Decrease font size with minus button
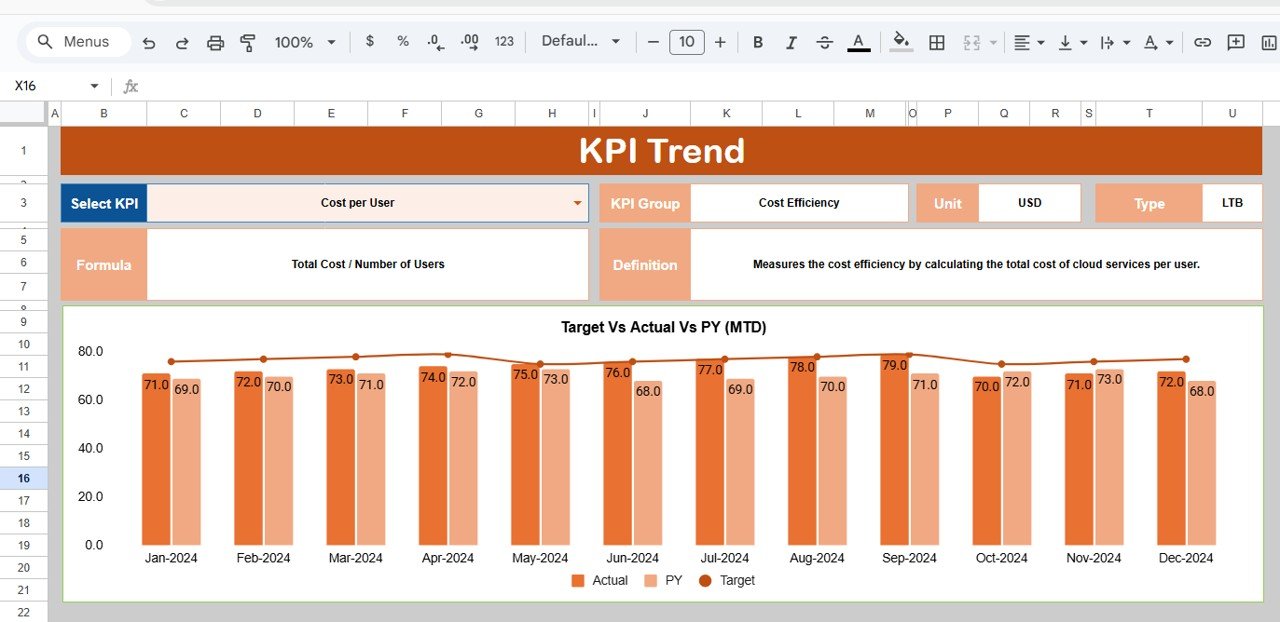This screenshot has height=622, width=1280. tap(653, 42)
